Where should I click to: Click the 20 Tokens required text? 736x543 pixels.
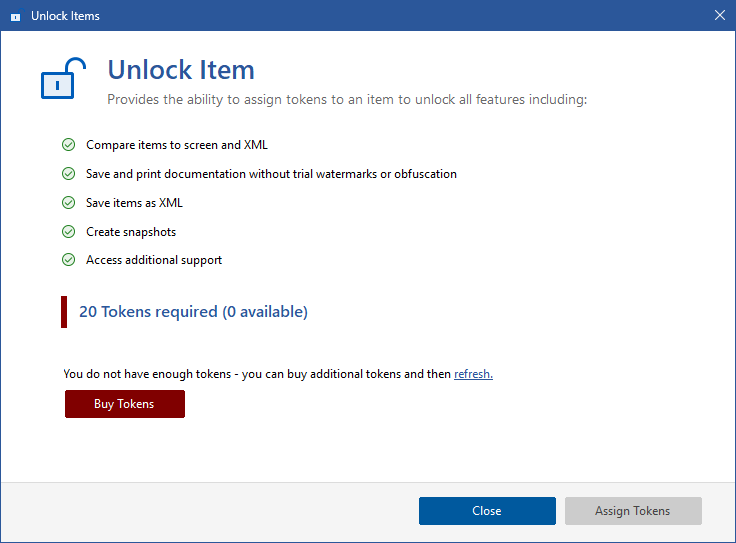(193, 312)
